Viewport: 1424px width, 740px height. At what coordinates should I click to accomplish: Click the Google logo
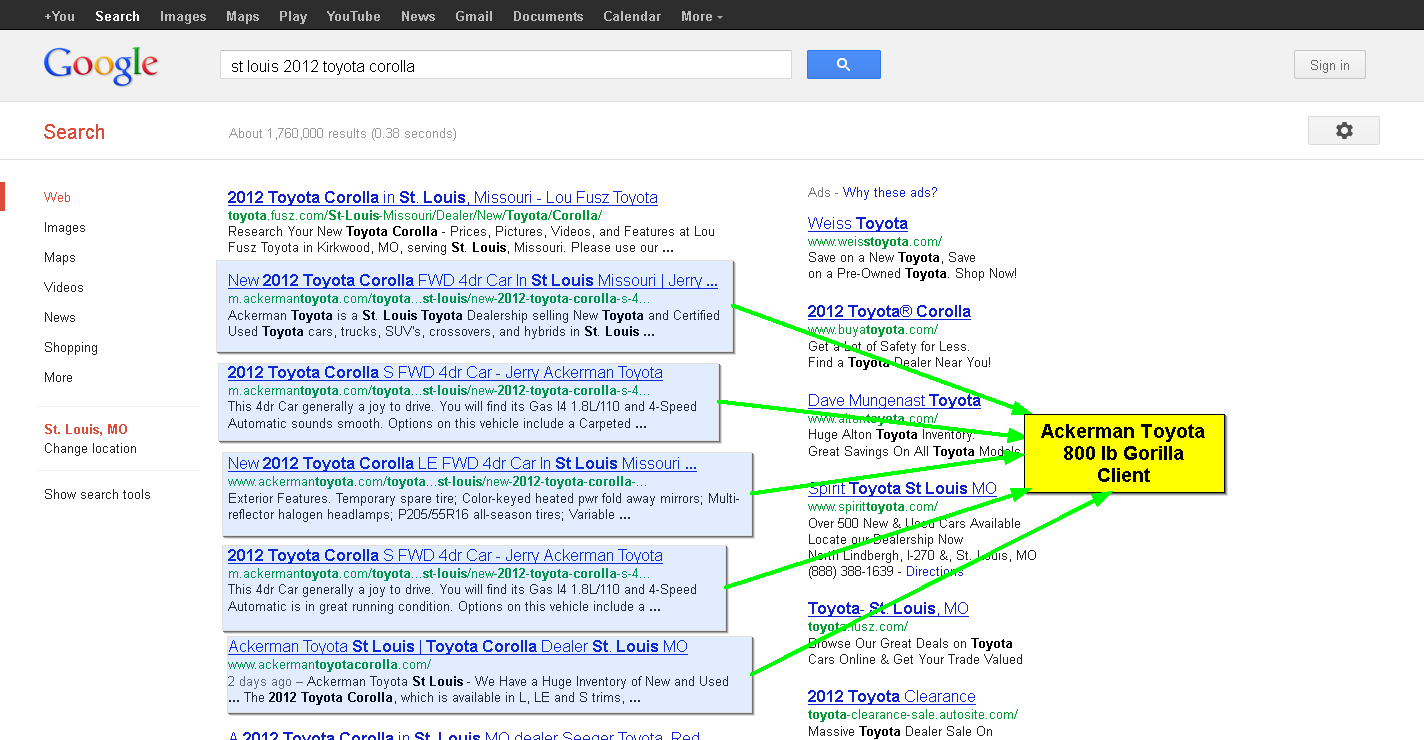(101, 66)
